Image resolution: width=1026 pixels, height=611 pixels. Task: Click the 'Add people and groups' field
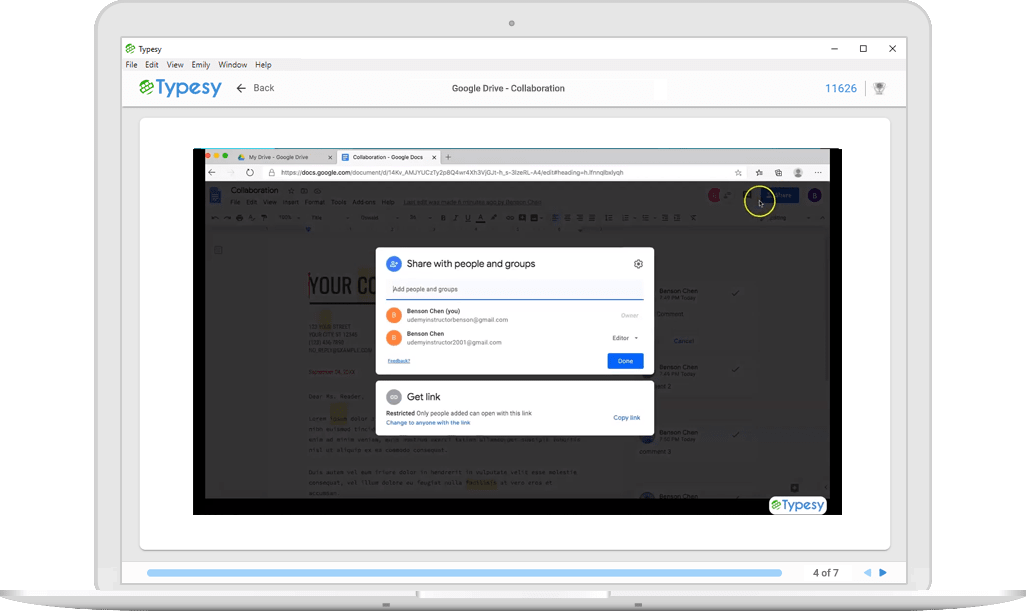pos(515,289)
